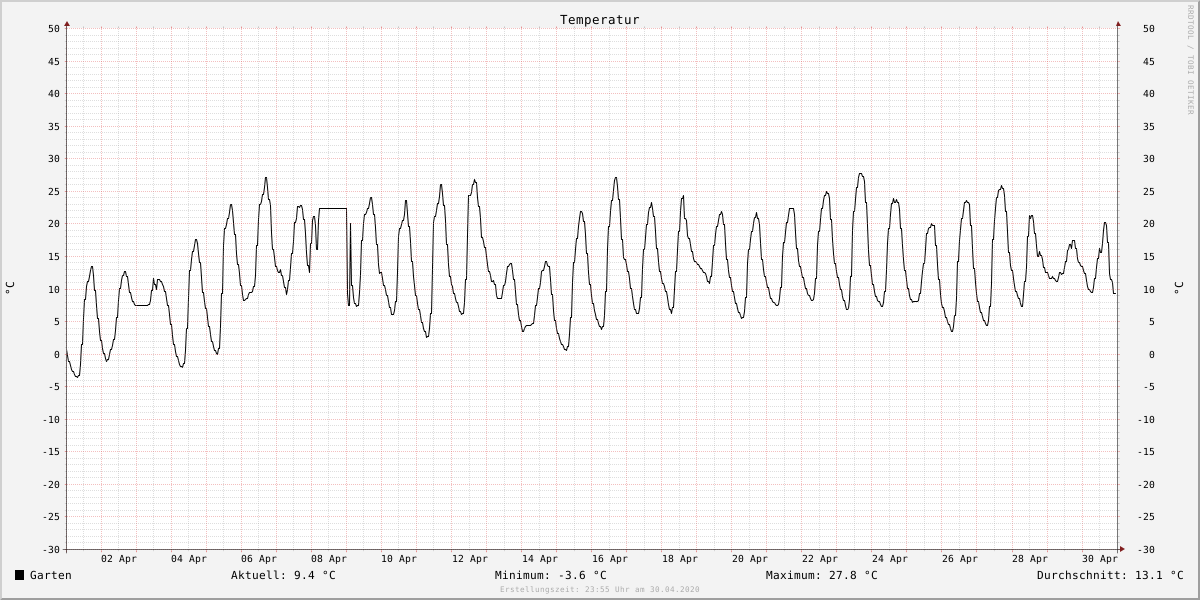This screenshot has height=600, width=1200.
Task: Select the "20" label on the left axis
Action: pyautogui.click(x=54, y=223)
